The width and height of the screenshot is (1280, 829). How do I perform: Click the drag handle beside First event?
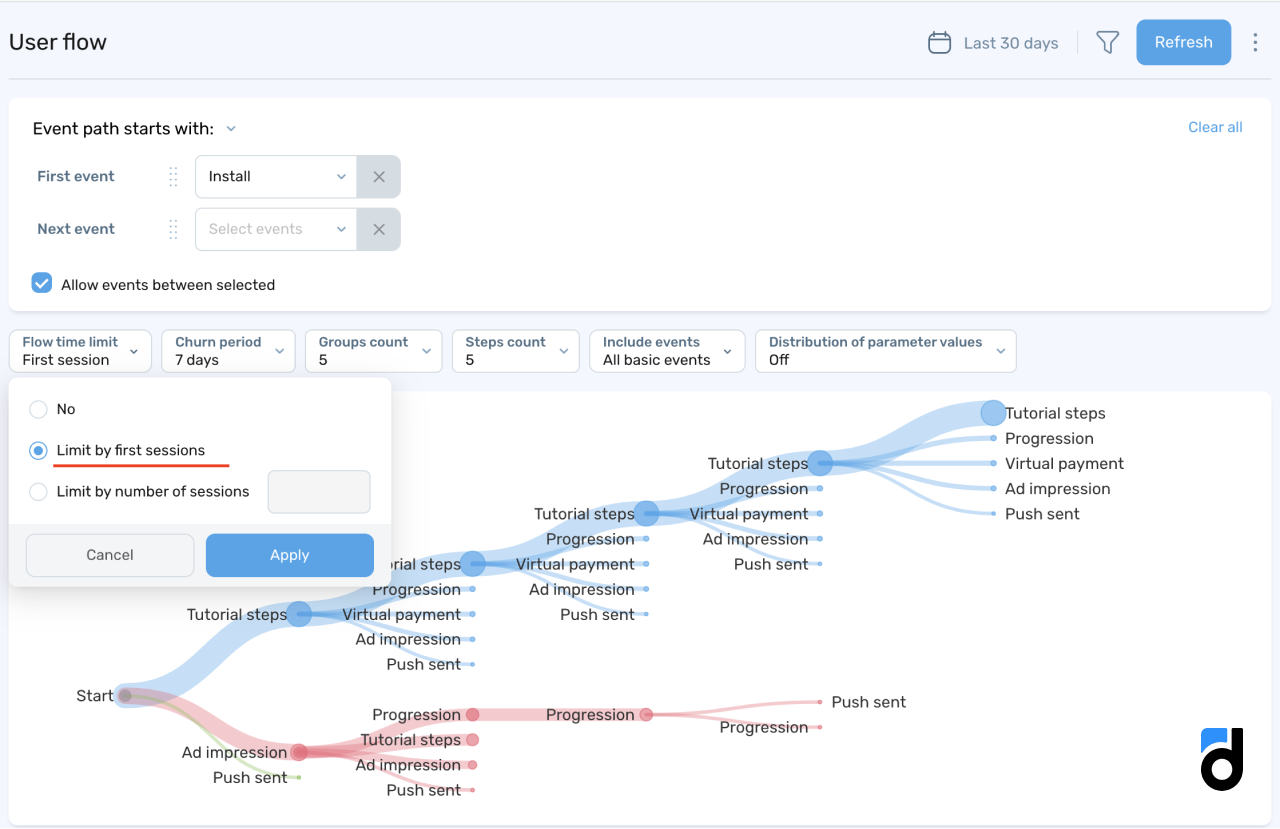[x=172, y=176]
